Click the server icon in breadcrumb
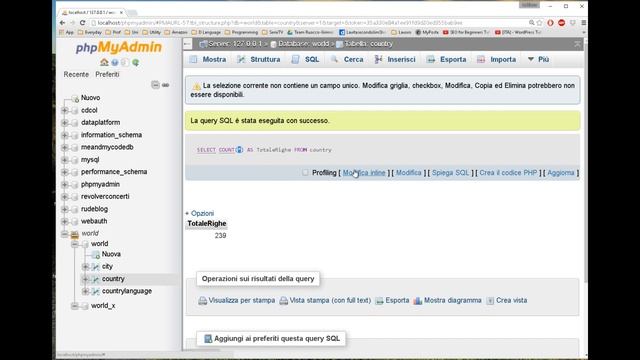 [203, 44]
